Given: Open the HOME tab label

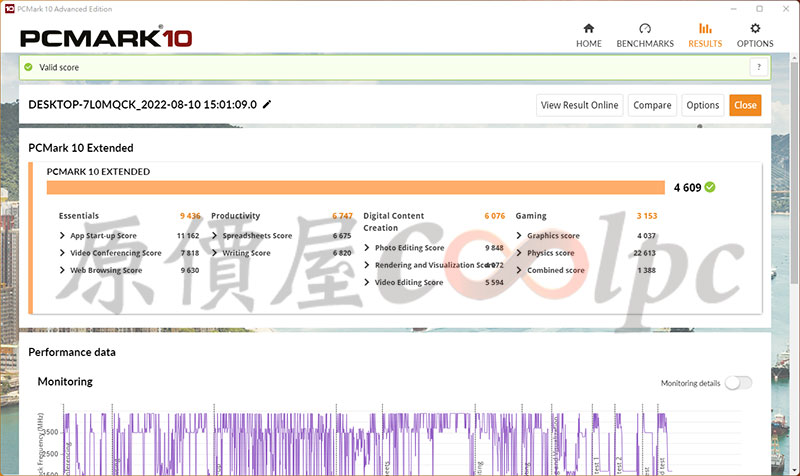Looking at the screenshot, I should pos(589,44).
